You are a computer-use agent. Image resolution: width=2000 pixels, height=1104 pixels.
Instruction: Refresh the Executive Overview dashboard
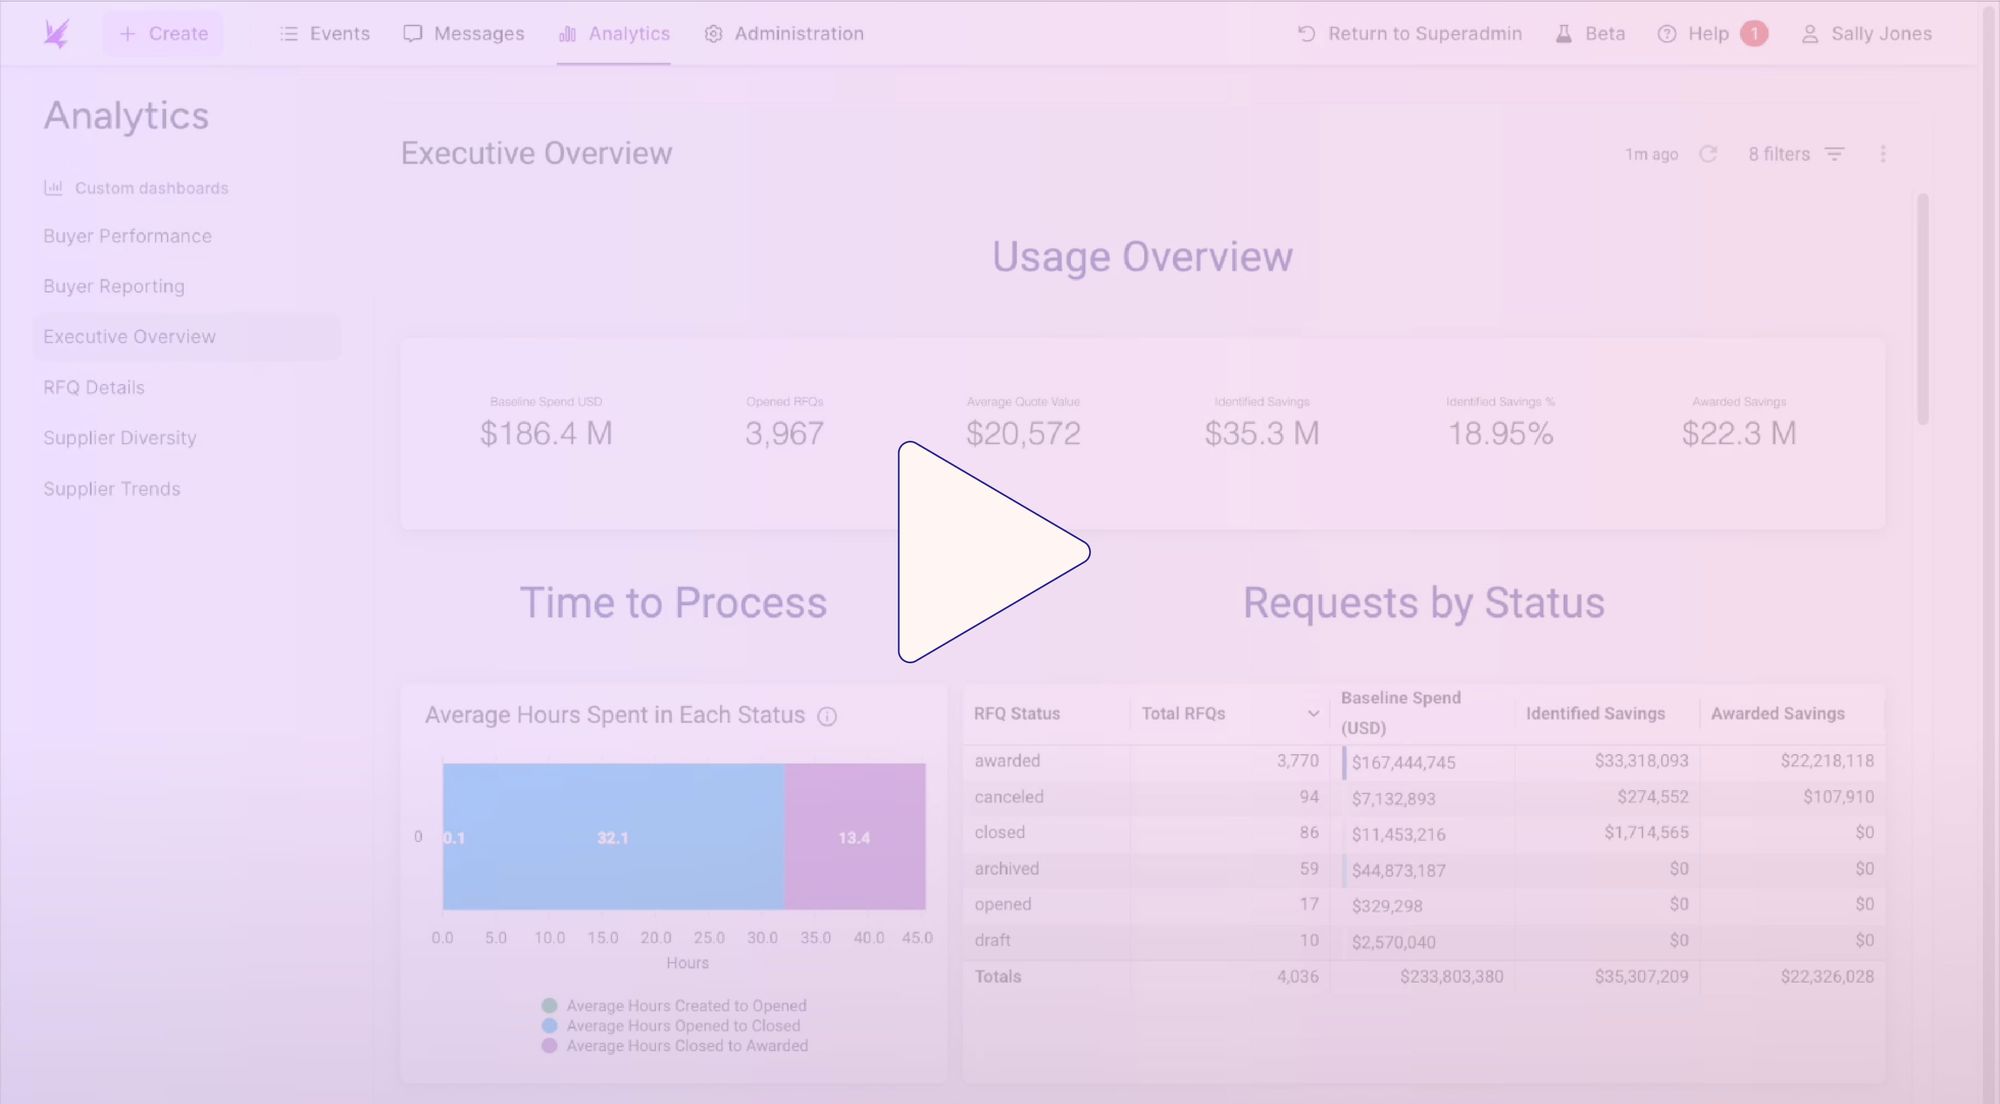click(1709, 154)
